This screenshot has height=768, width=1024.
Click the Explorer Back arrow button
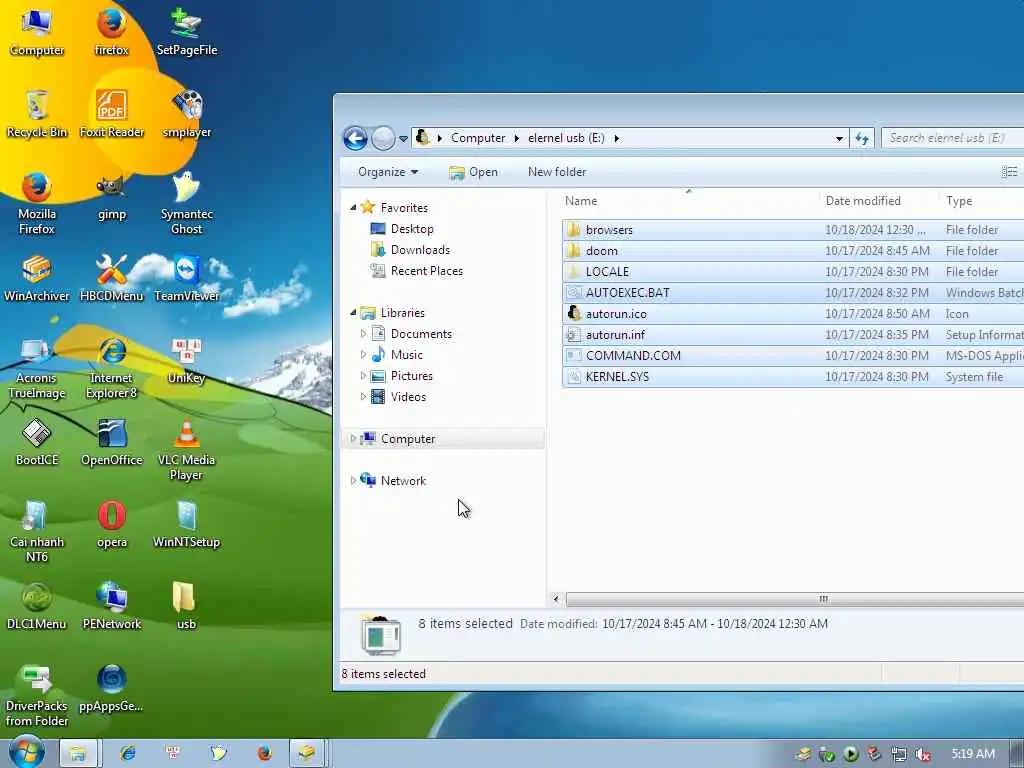coord(355,138)
